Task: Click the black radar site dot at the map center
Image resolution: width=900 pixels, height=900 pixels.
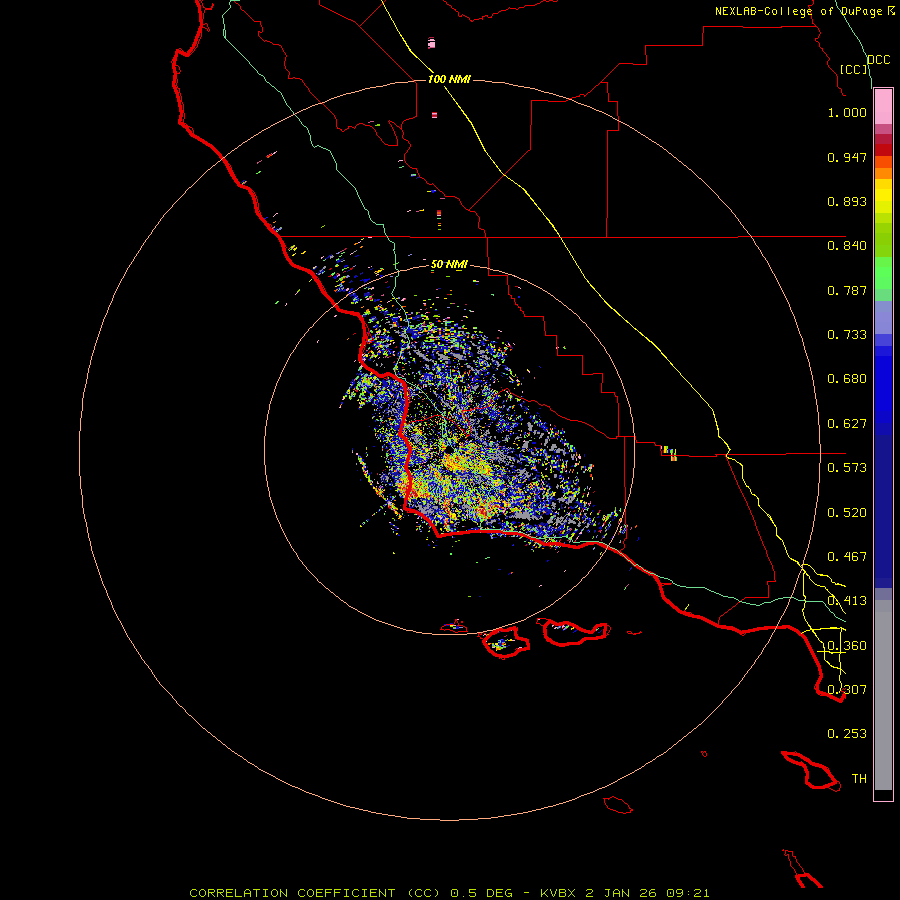Action: (449, 449)
